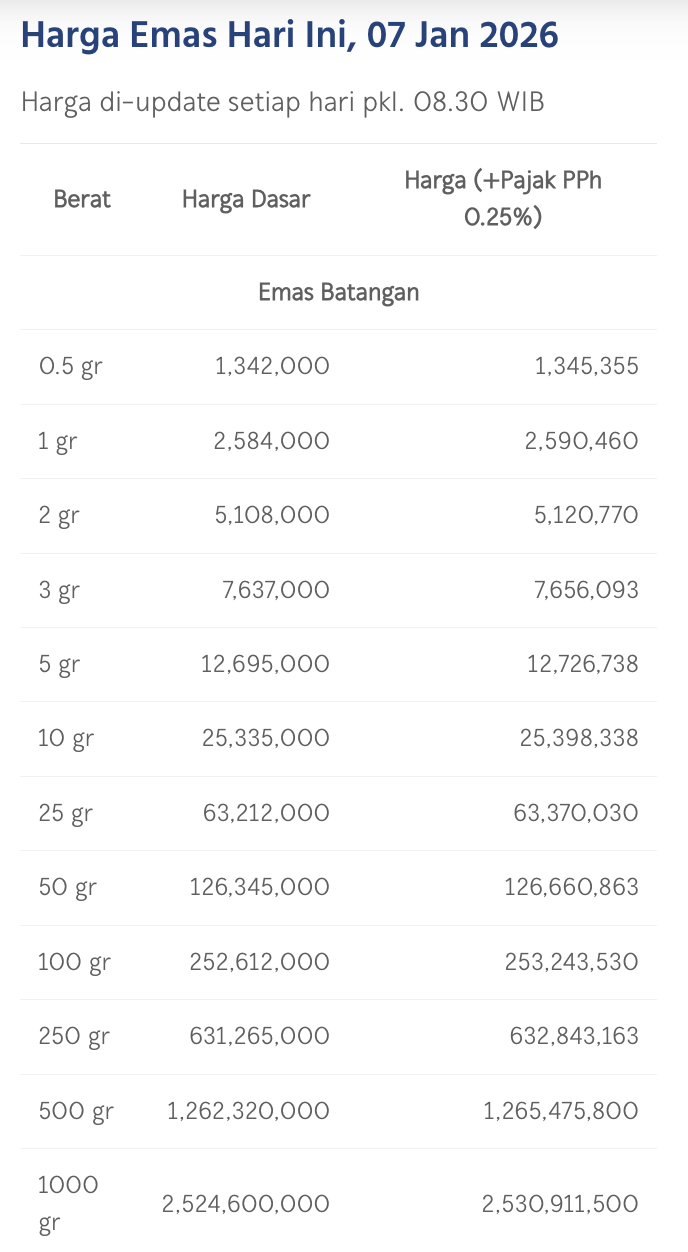Viewport: 688px width, 1252px height.
Task: Click the price update time notice text
Action: coord(283,102)
